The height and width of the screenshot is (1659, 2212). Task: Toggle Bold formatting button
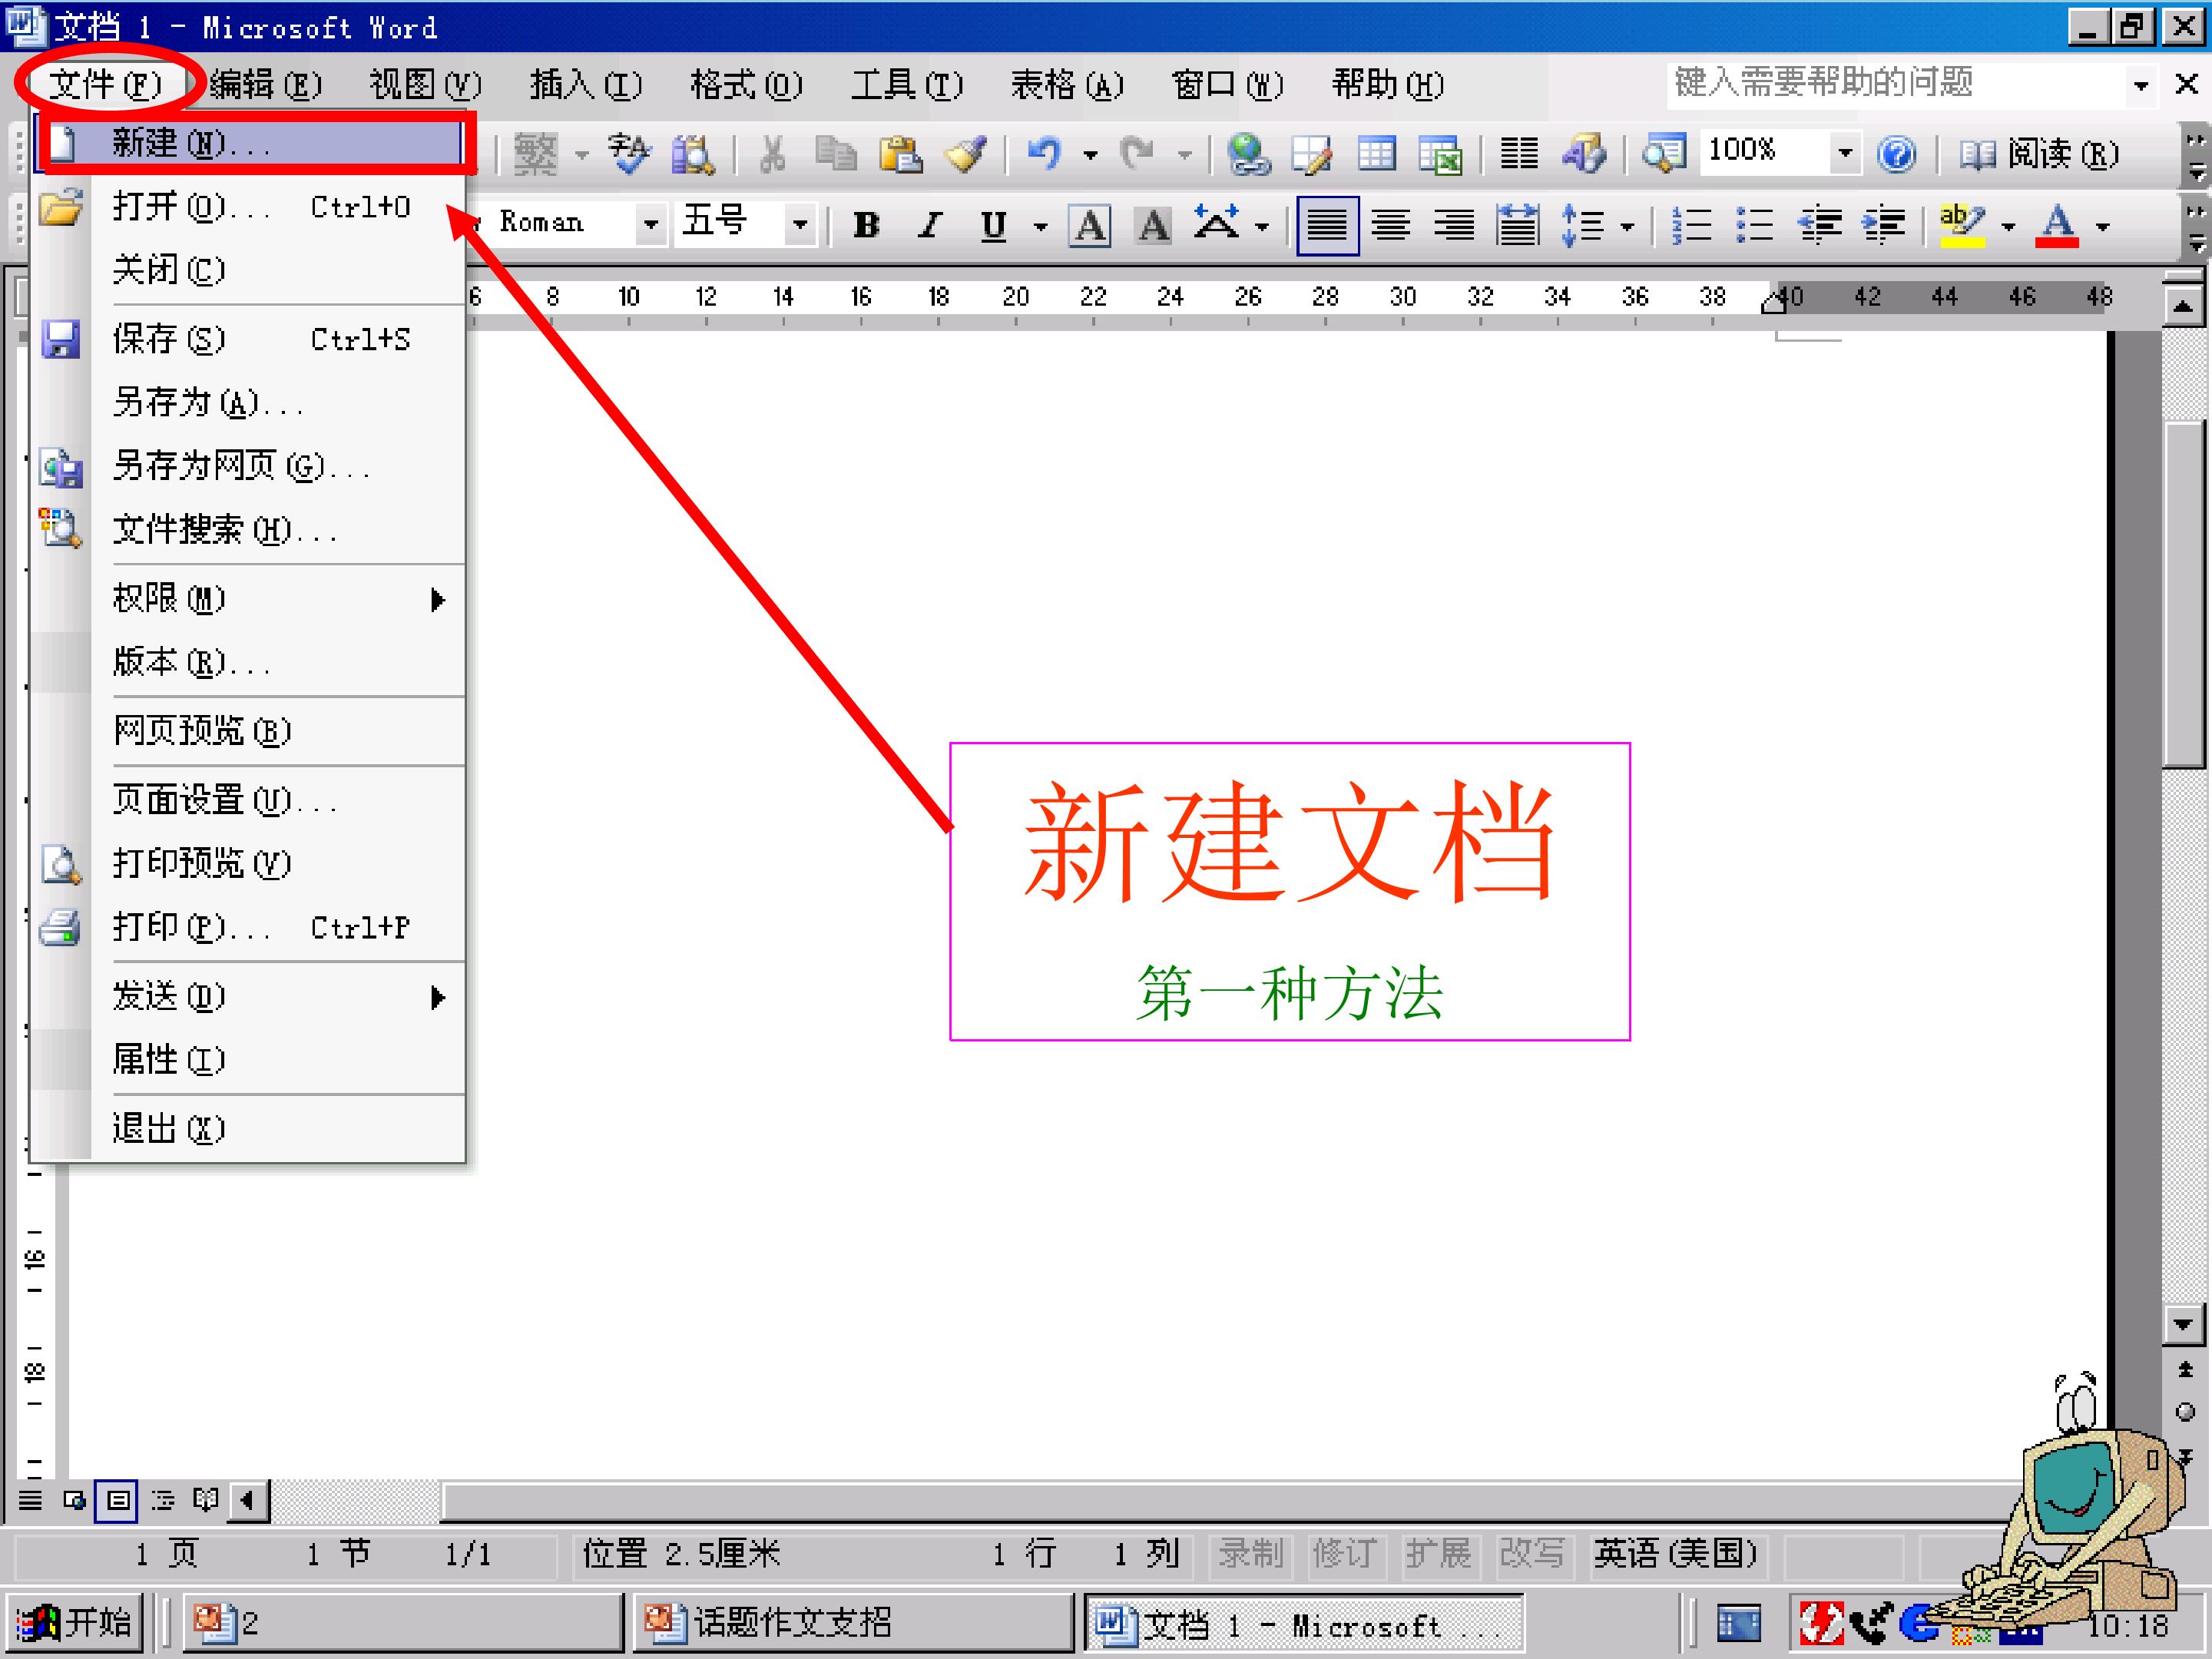click(866, 225)
